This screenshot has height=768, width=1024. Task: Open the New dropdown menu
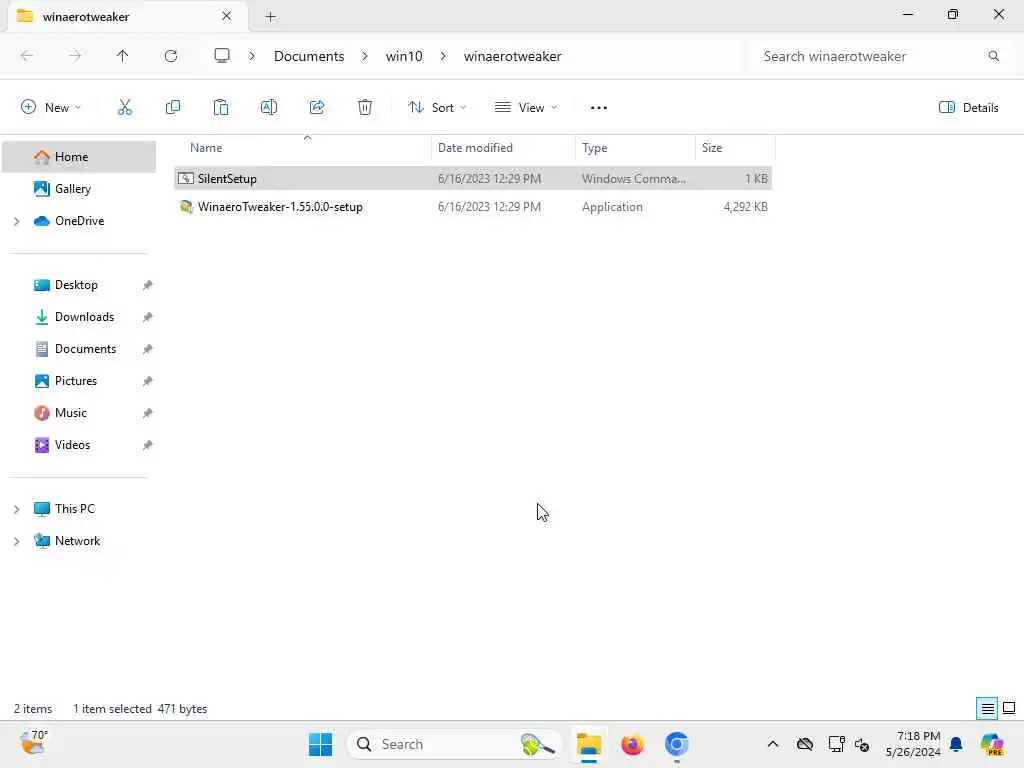52,108
